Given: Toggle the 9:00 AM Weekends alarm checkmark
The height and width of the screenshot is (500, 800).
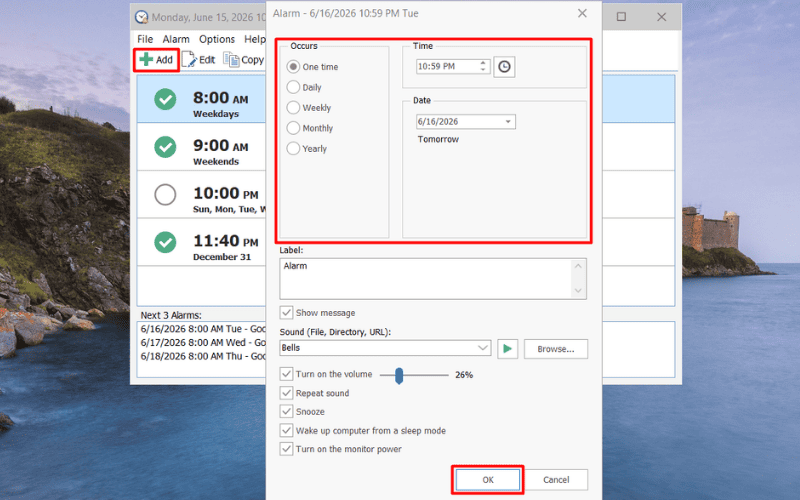Looking at the screenshot, I should click(x=165, y=147).
